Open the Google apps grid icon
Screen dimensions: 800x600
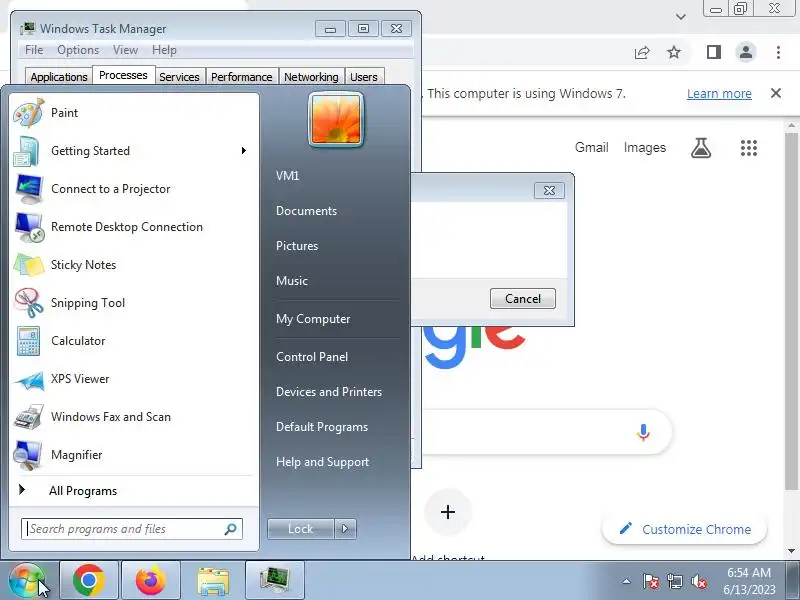click(x=748, y=148)
